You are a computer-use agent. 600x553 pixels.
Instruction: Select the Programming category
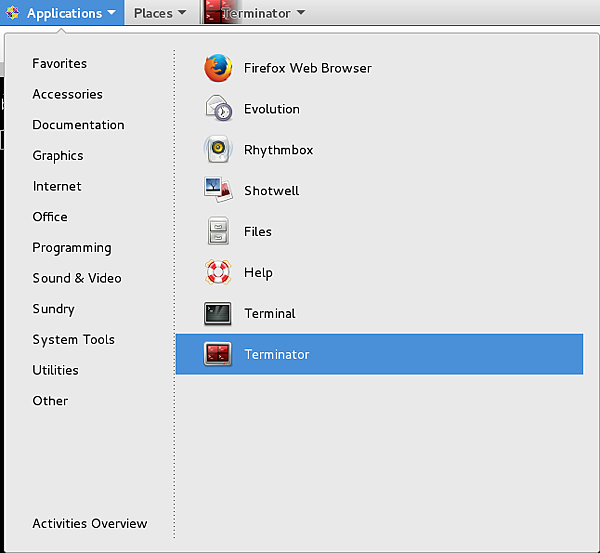point(72,248)
